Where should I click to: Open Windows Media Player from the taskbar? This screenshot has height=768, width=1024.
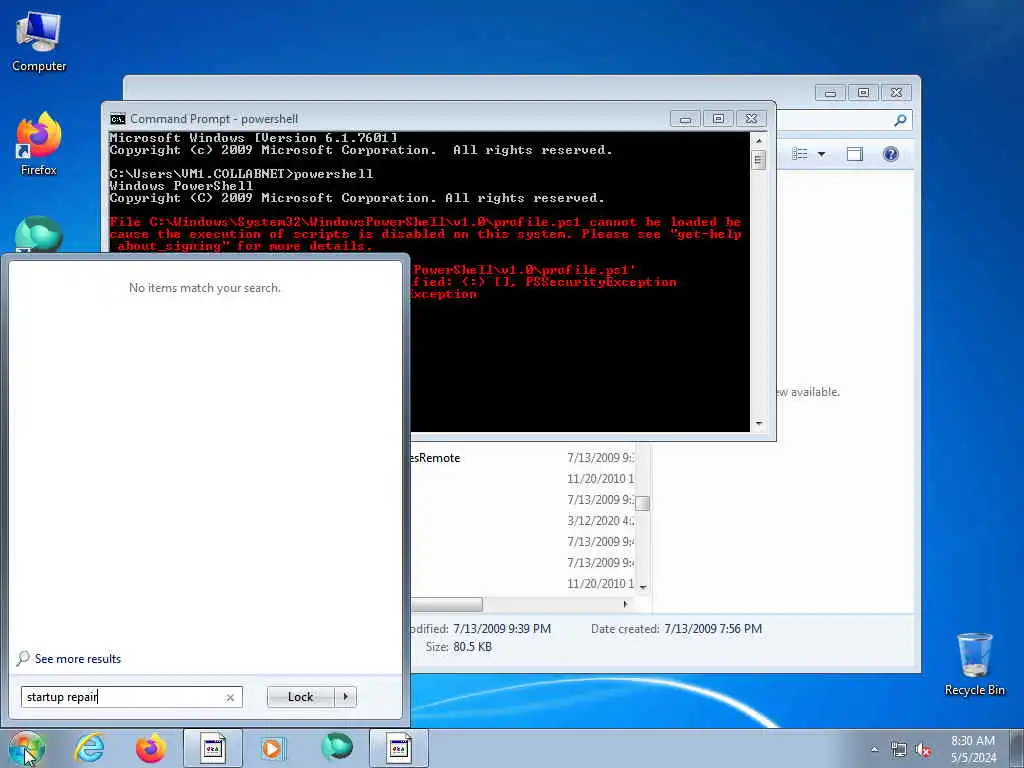[x=272, y=748]
